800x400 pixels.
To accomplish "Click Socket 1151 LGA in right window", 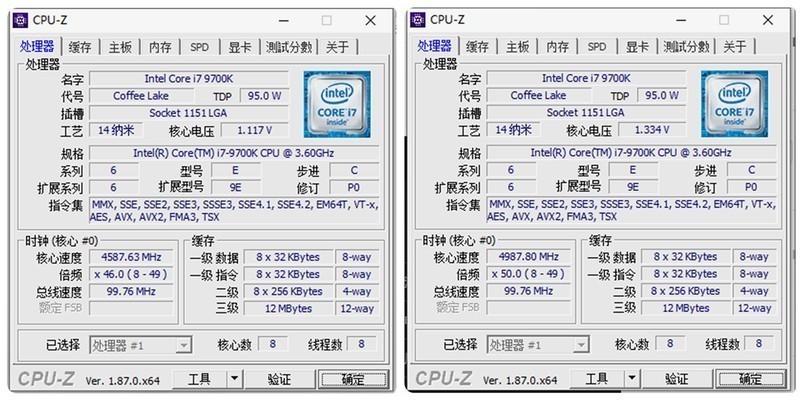I will (586, 112).
